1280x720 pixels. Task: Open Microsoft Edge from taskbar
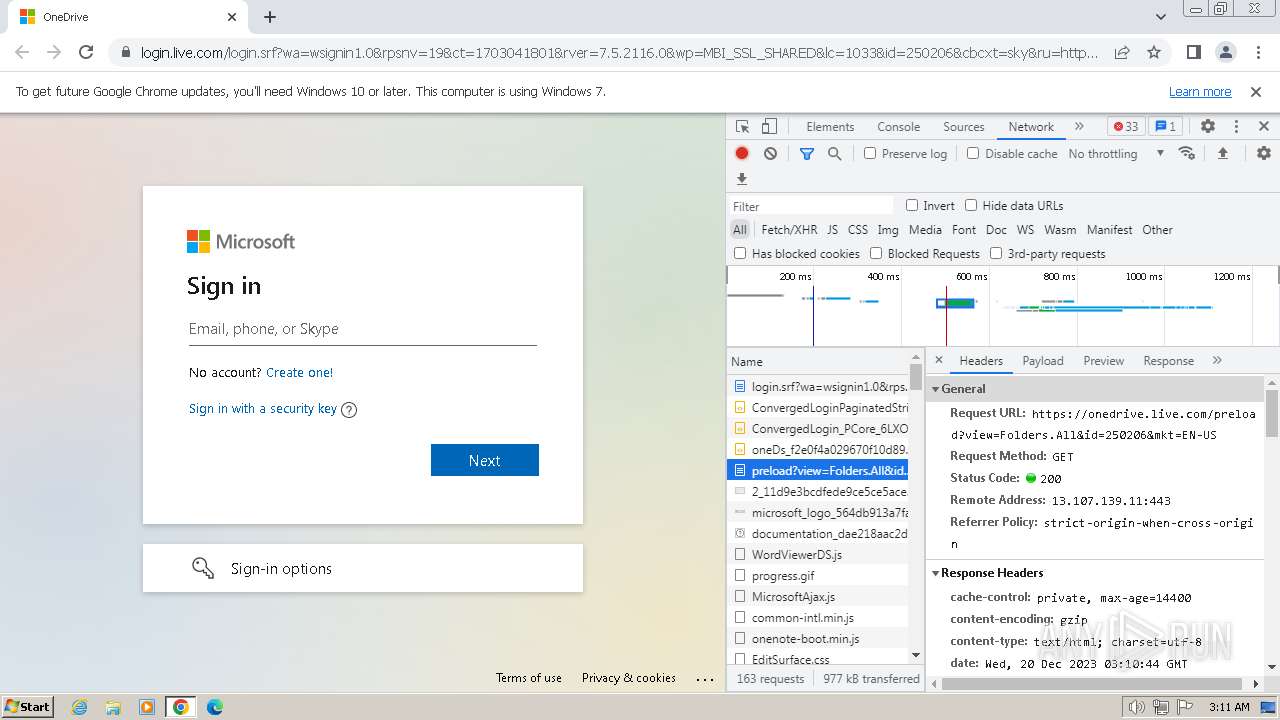click(215, 707)
